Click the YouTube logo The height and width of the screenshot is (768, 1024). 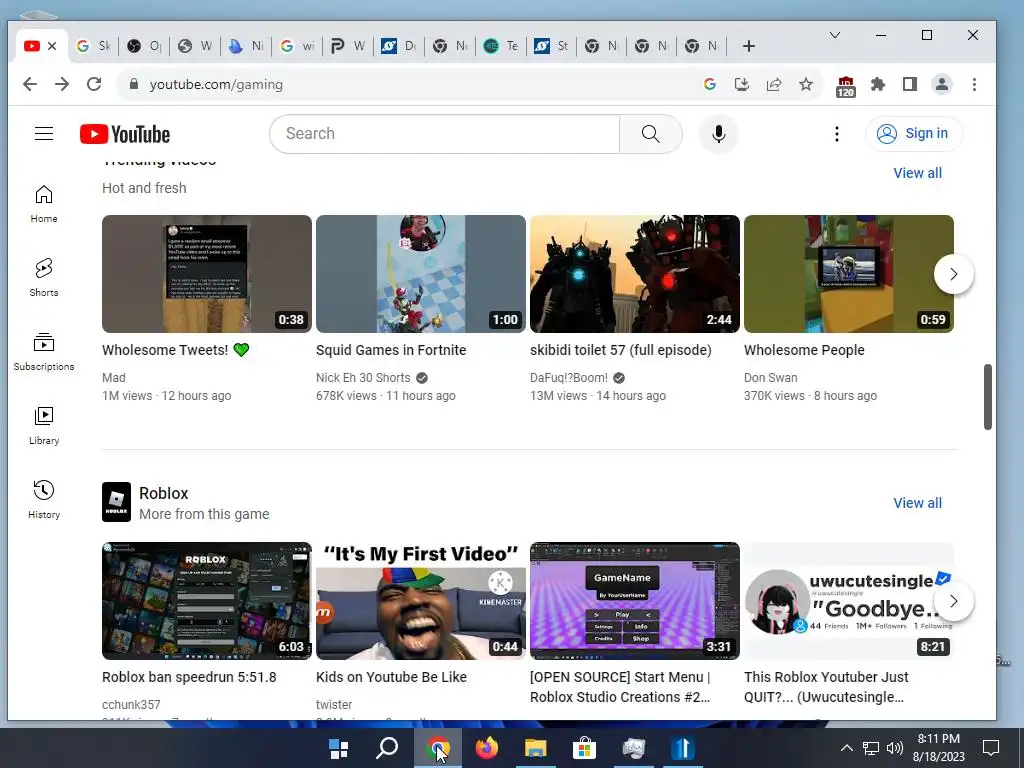point(125,135)
